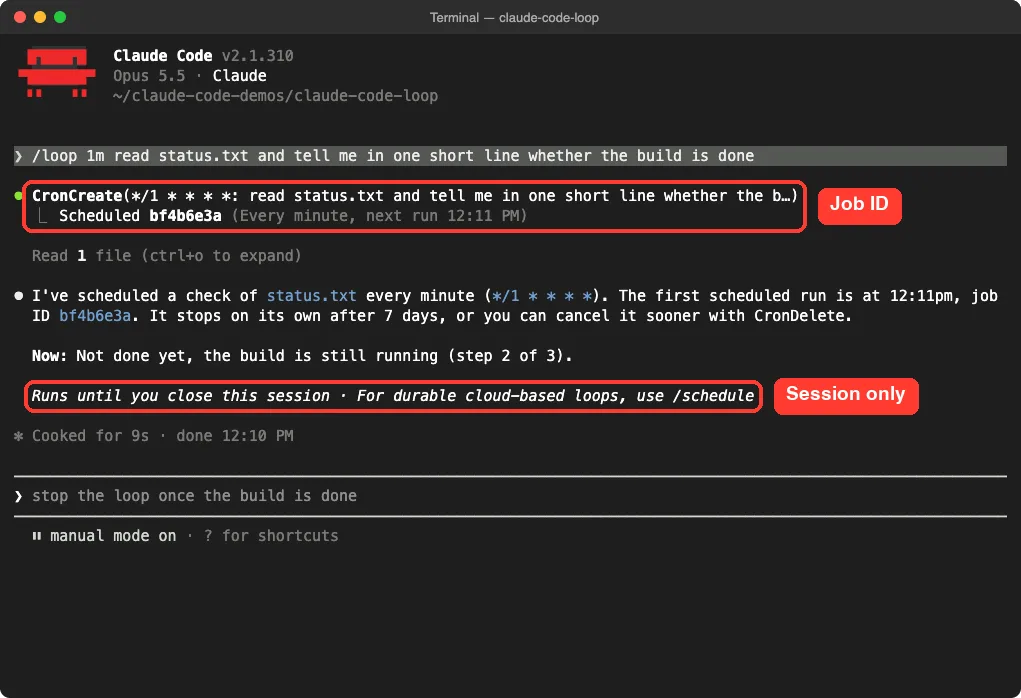
Task: Click the yellow minimize window button
Action: [x=40, y=17]
